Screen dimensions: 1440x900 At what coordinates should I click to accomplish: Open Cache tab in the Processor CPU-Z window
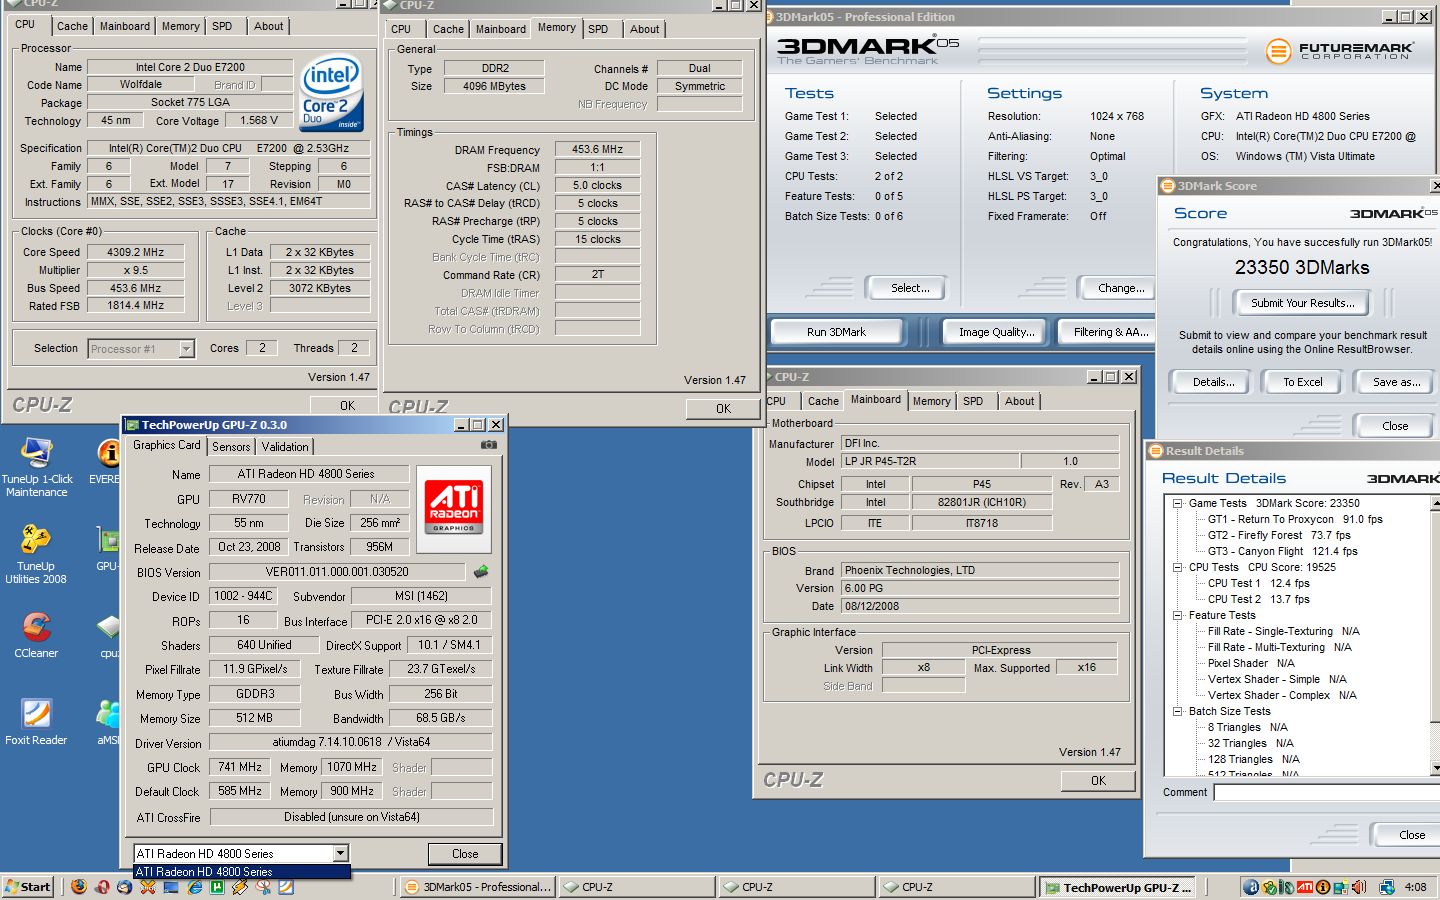[x=72, y=26]
